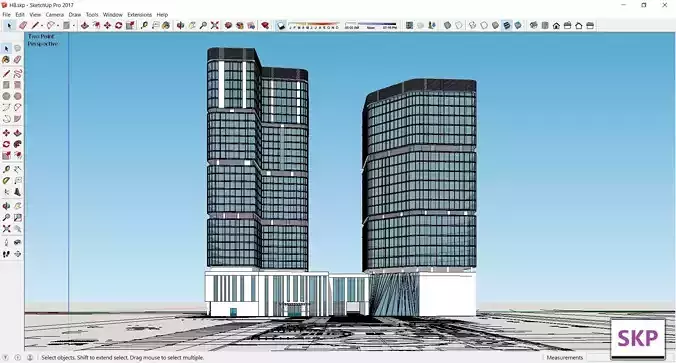This screenshot has width=676, height=363.
Task: Select the Axes tool
Action: [x=6, y=192]
